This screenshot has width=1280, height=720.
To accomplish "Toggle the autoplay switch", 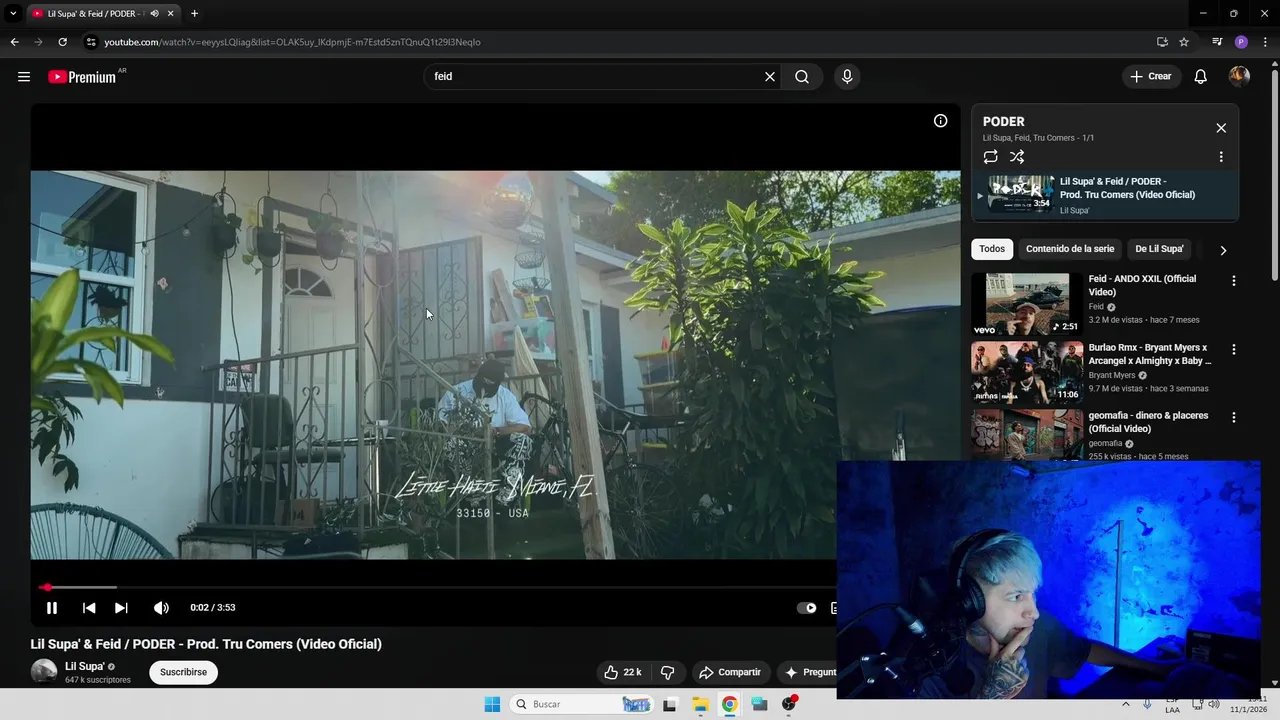I will (806, 608).
